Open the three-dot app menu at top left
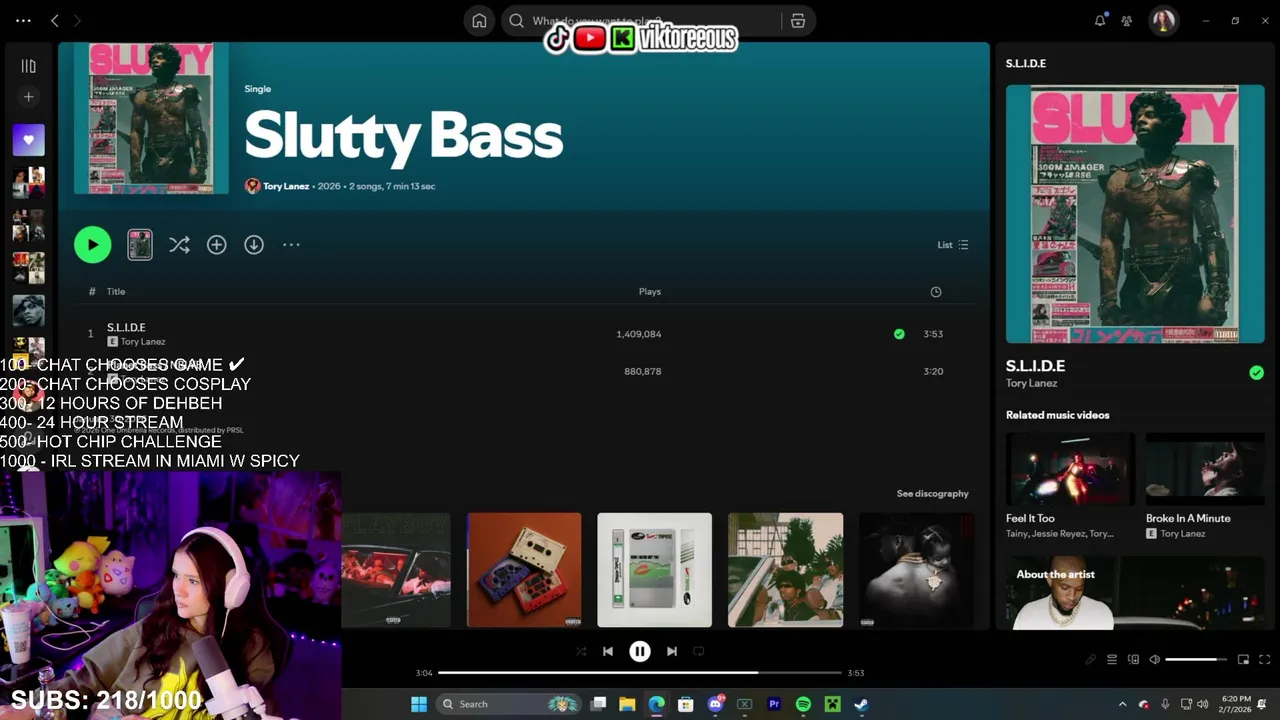This screenshot has height=720, width=1280. [23, 20]
